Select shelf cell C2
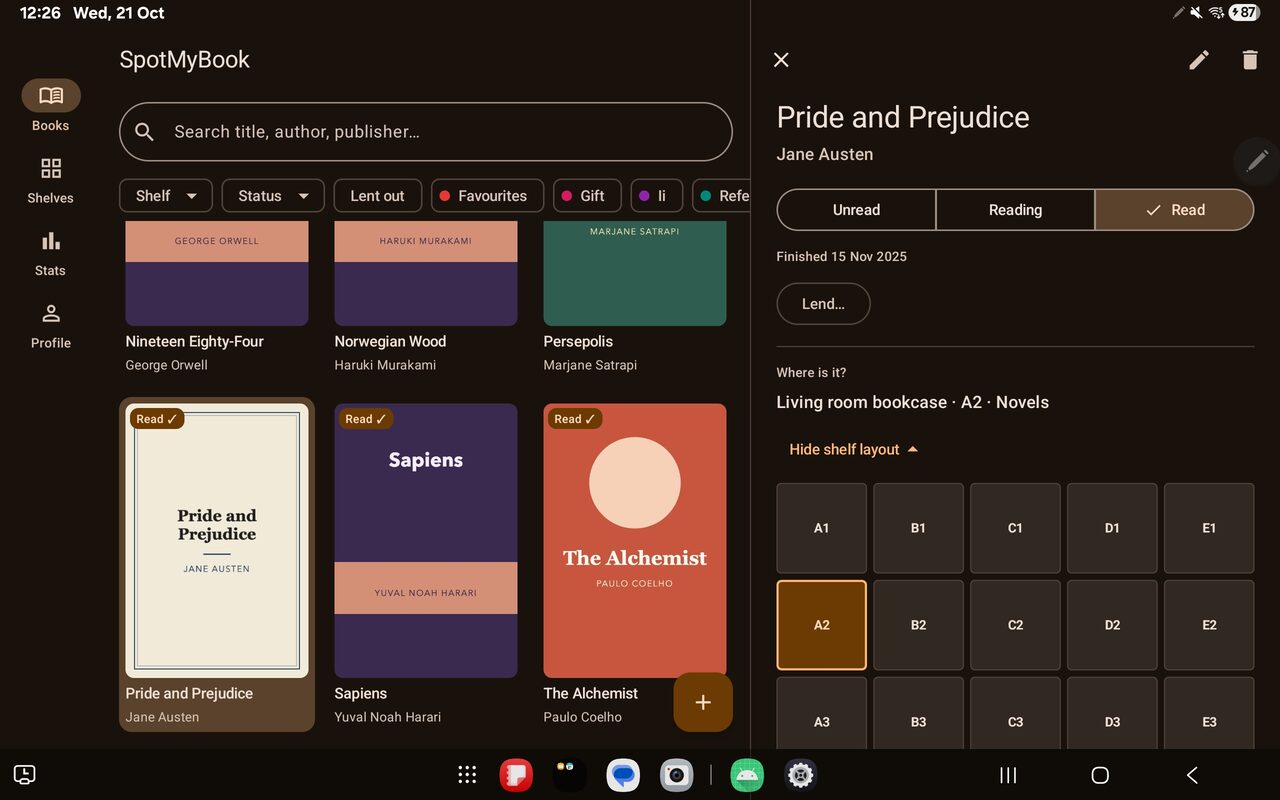 tap(1015, 625)
